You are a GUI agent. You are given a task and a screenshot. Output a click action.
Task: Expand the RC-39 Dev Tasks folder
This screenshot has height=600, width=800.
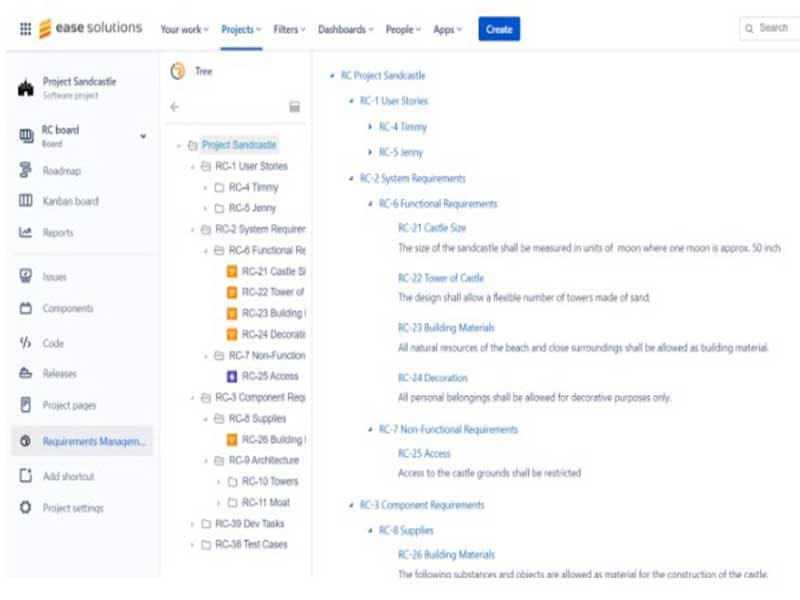[x=192, y=523]
